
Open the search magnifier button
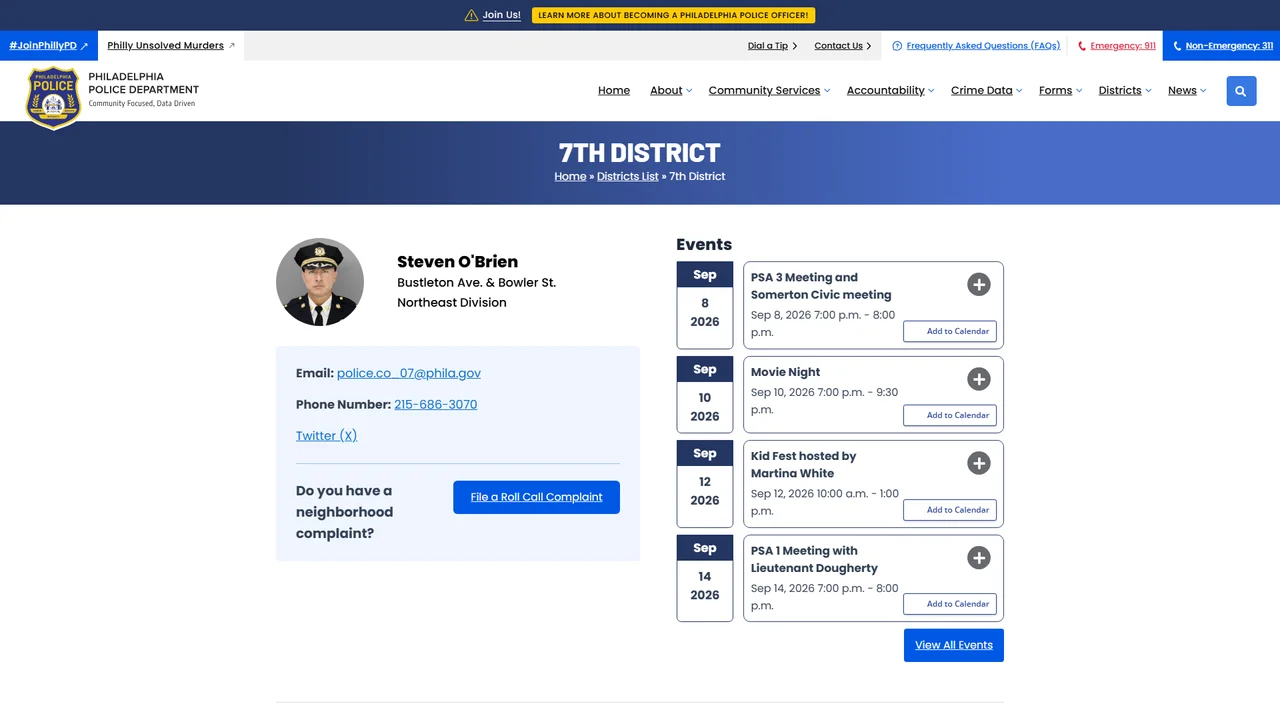point(1241,91)
